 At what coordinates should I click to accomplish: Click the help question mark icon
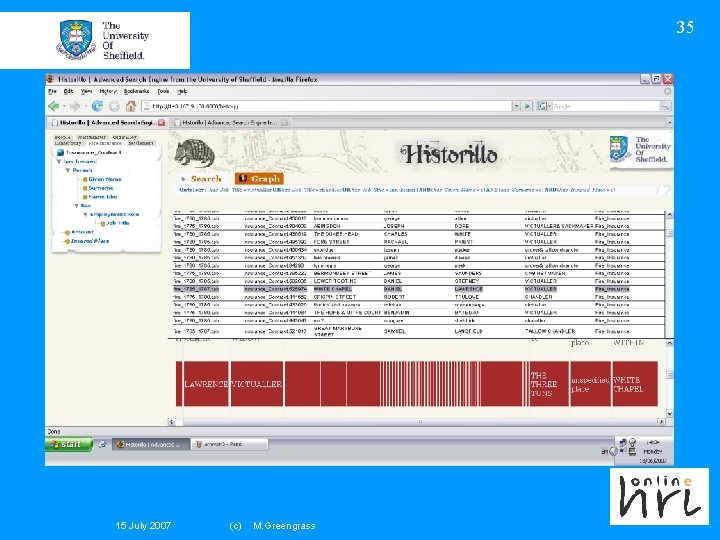point(663,190)
